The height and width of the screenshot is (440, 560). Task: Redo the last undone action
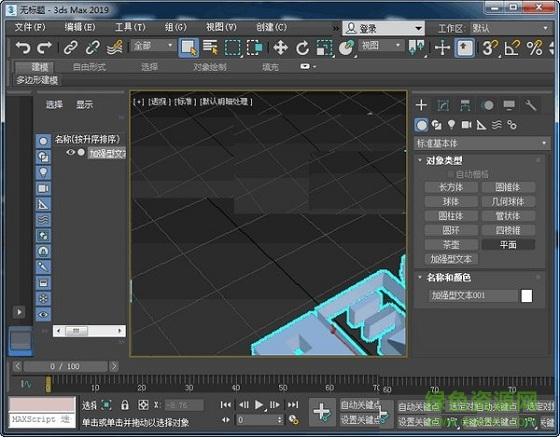44,48
